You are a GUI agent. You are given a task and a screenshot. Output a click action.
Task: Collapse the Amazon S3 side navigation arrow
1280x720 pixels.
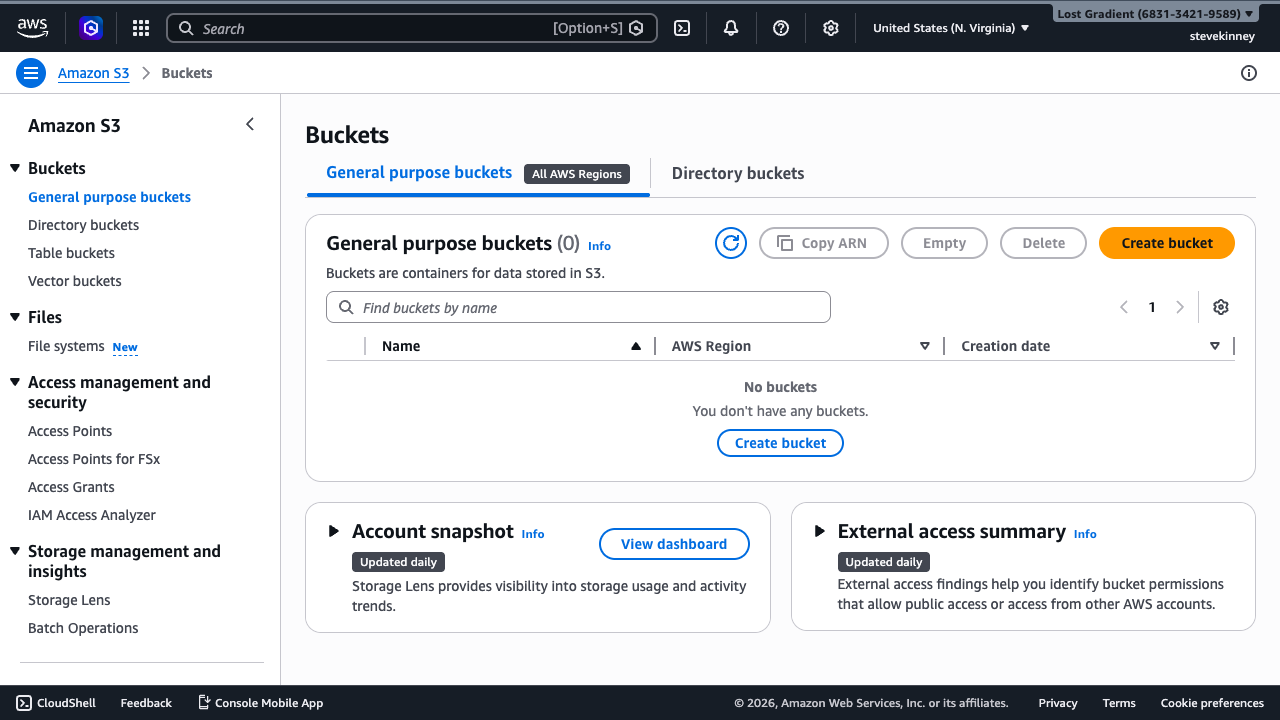pyautogui.click(x=250, y=125)
